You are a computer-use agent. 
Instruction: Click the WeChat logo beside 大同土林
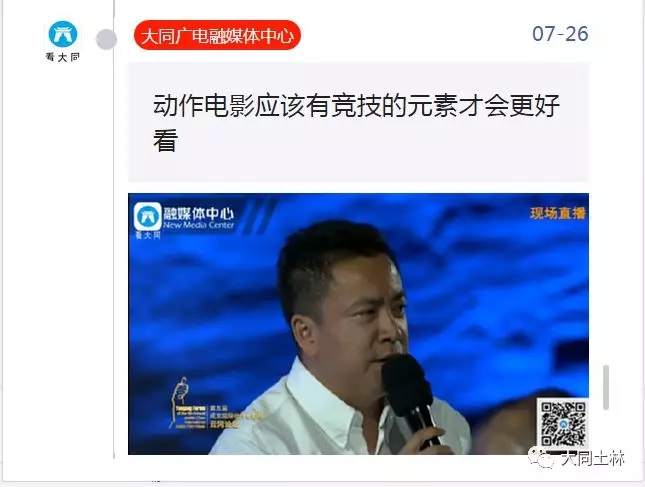click(543, 457)
